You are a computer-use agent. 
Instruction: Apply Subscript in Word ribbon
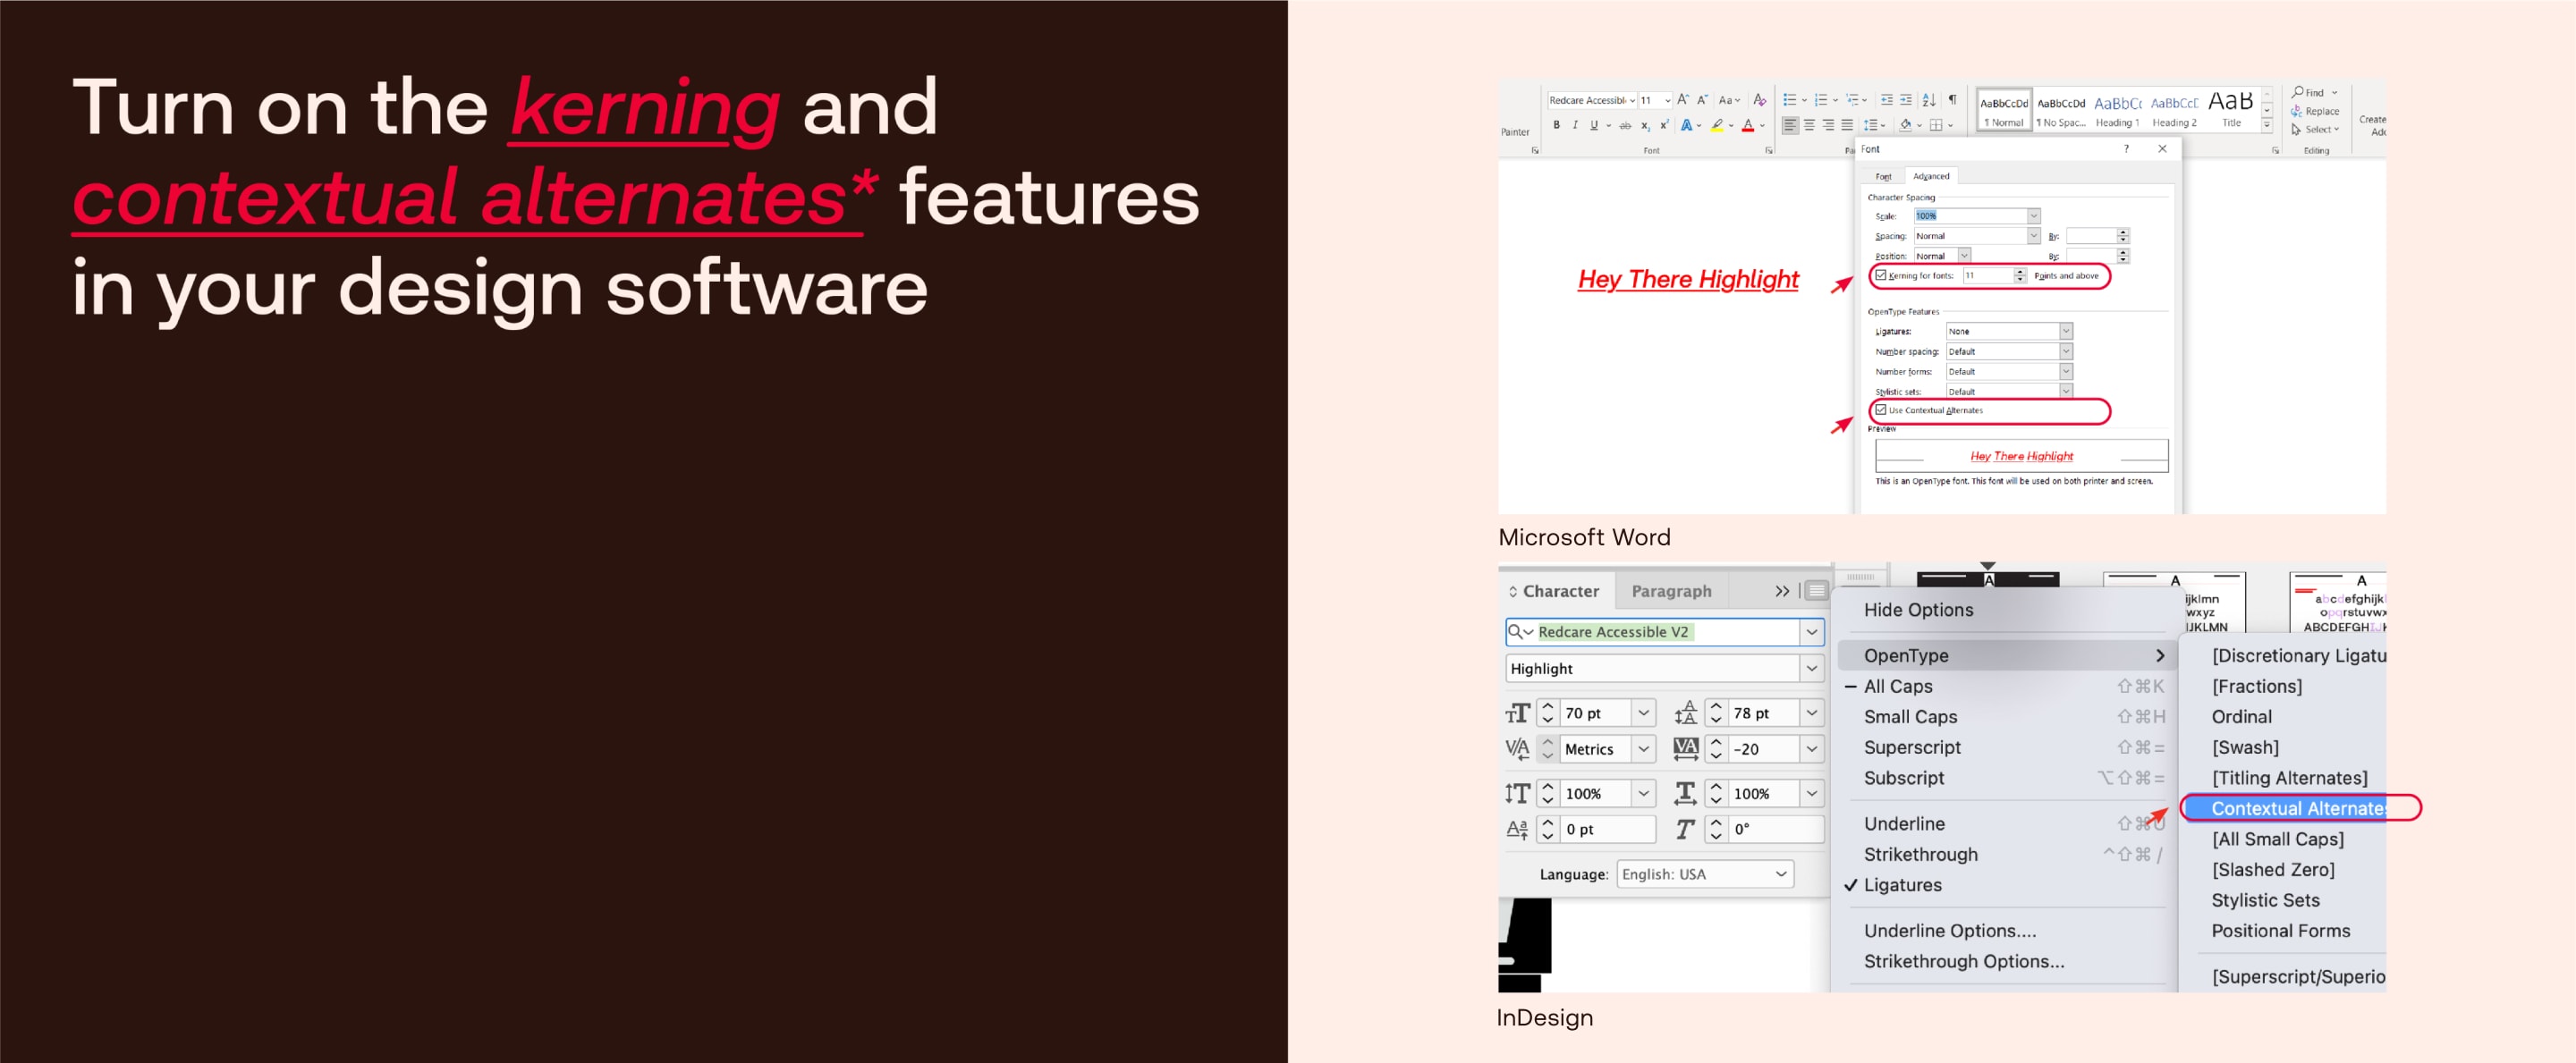[1645, 126]
